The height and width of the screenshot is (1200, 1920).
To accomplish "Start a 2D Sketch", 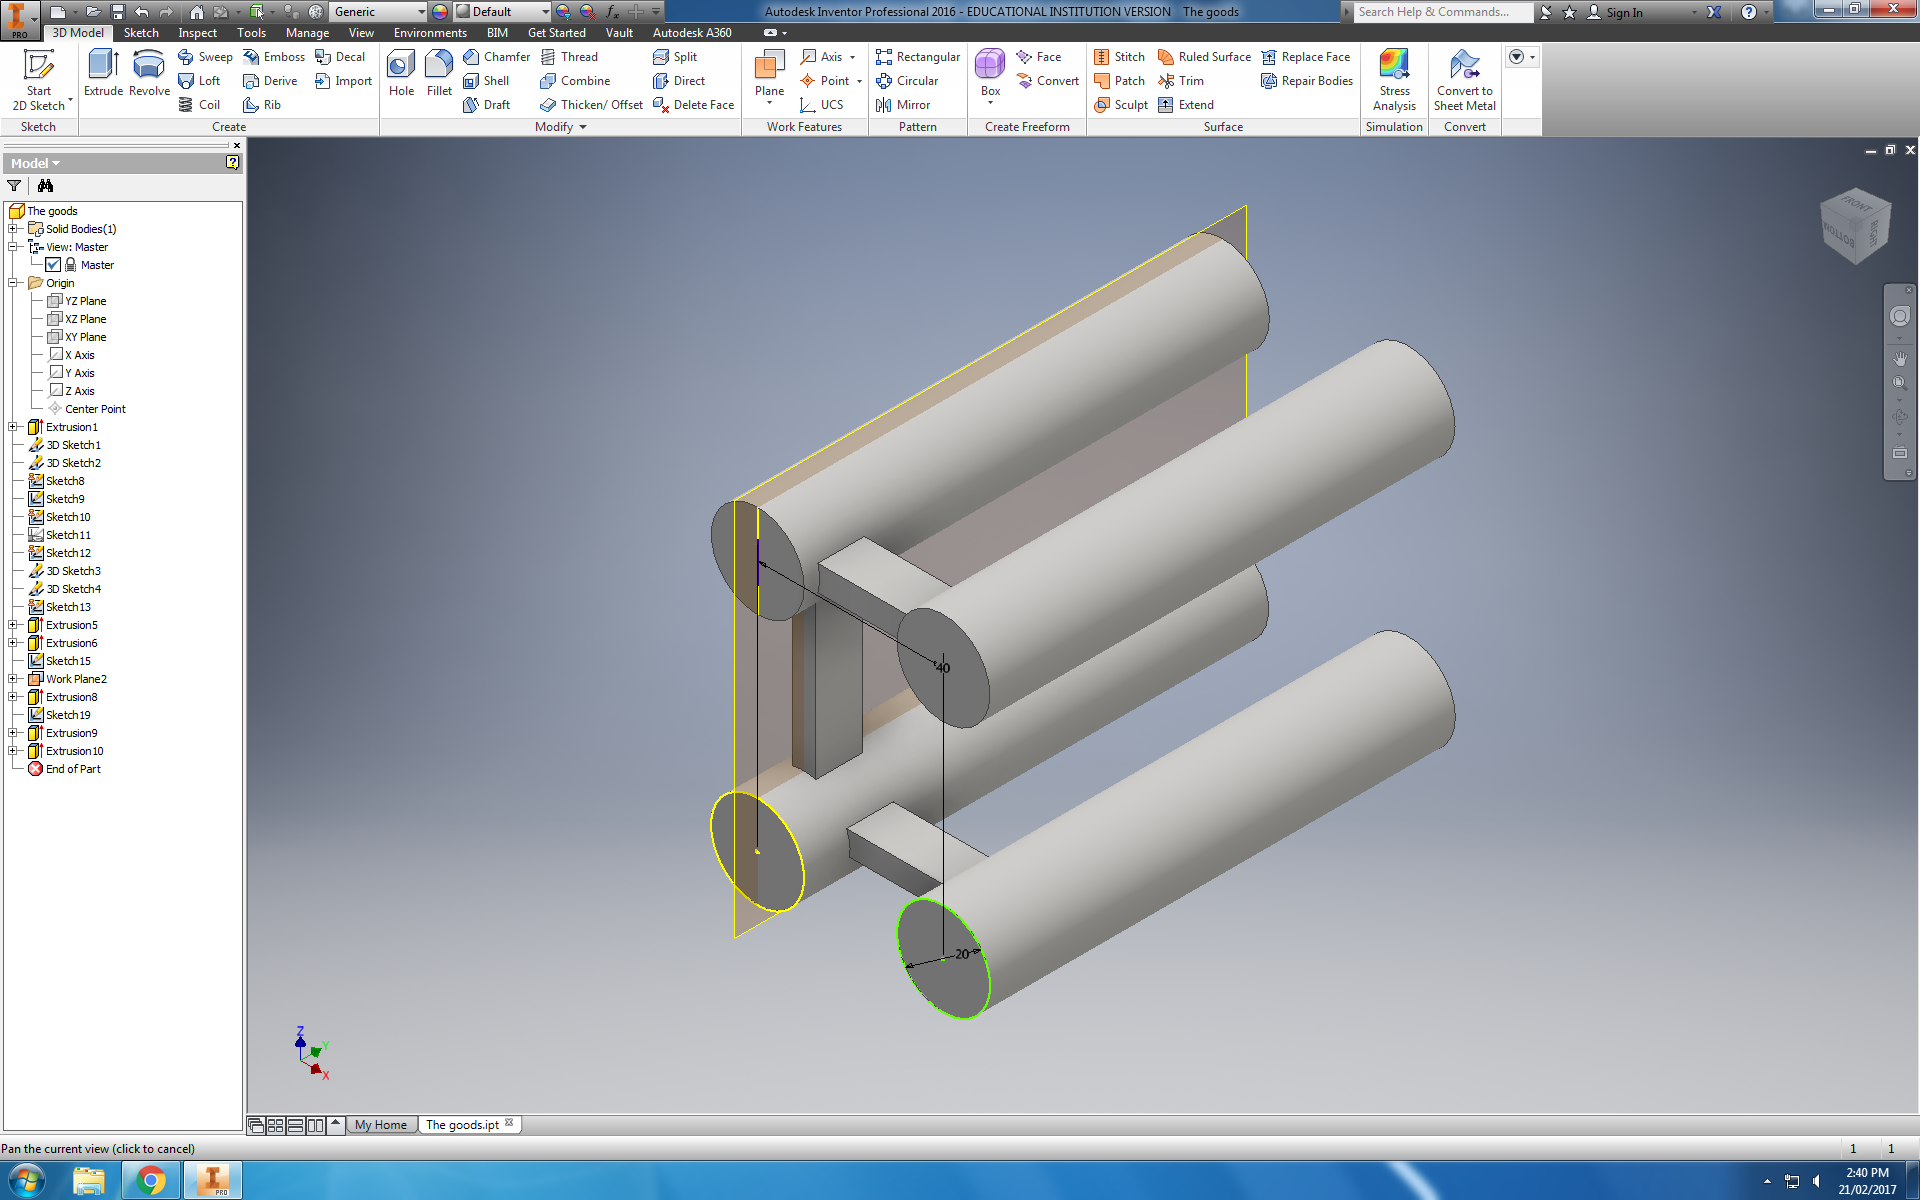I will [x=39, y=80].
